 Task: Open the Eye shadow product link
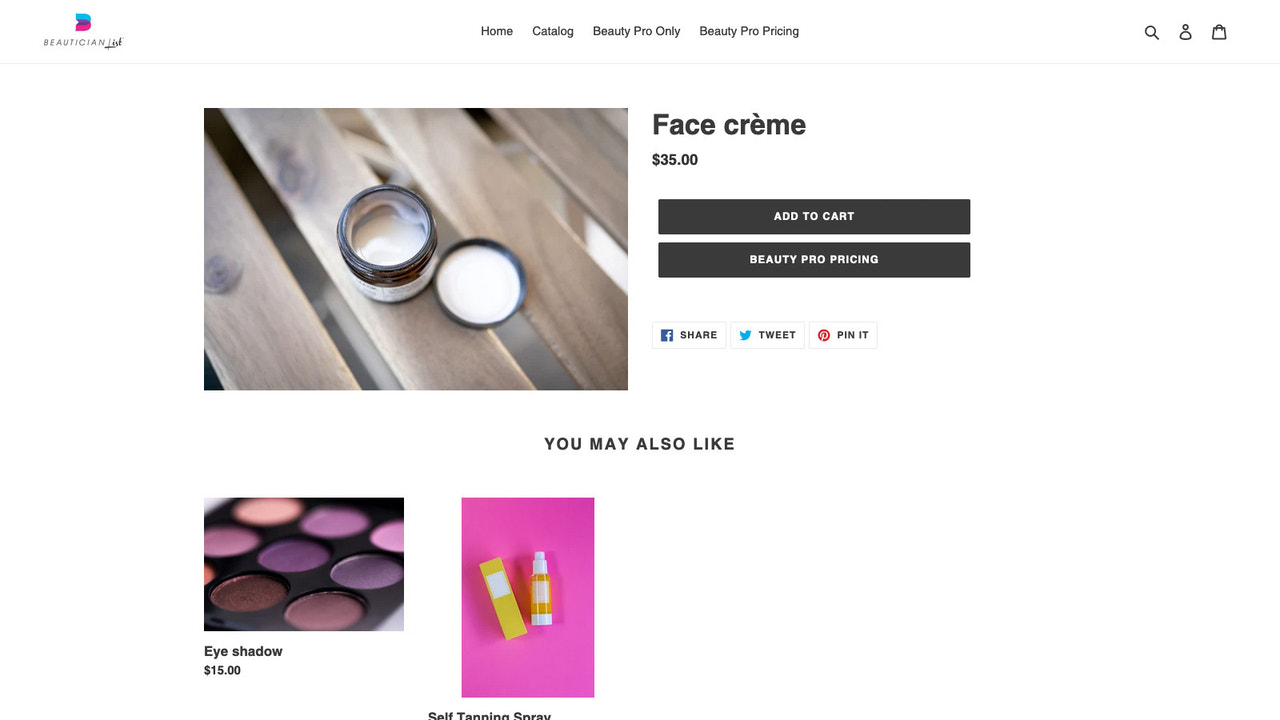[x=242, y=651]
